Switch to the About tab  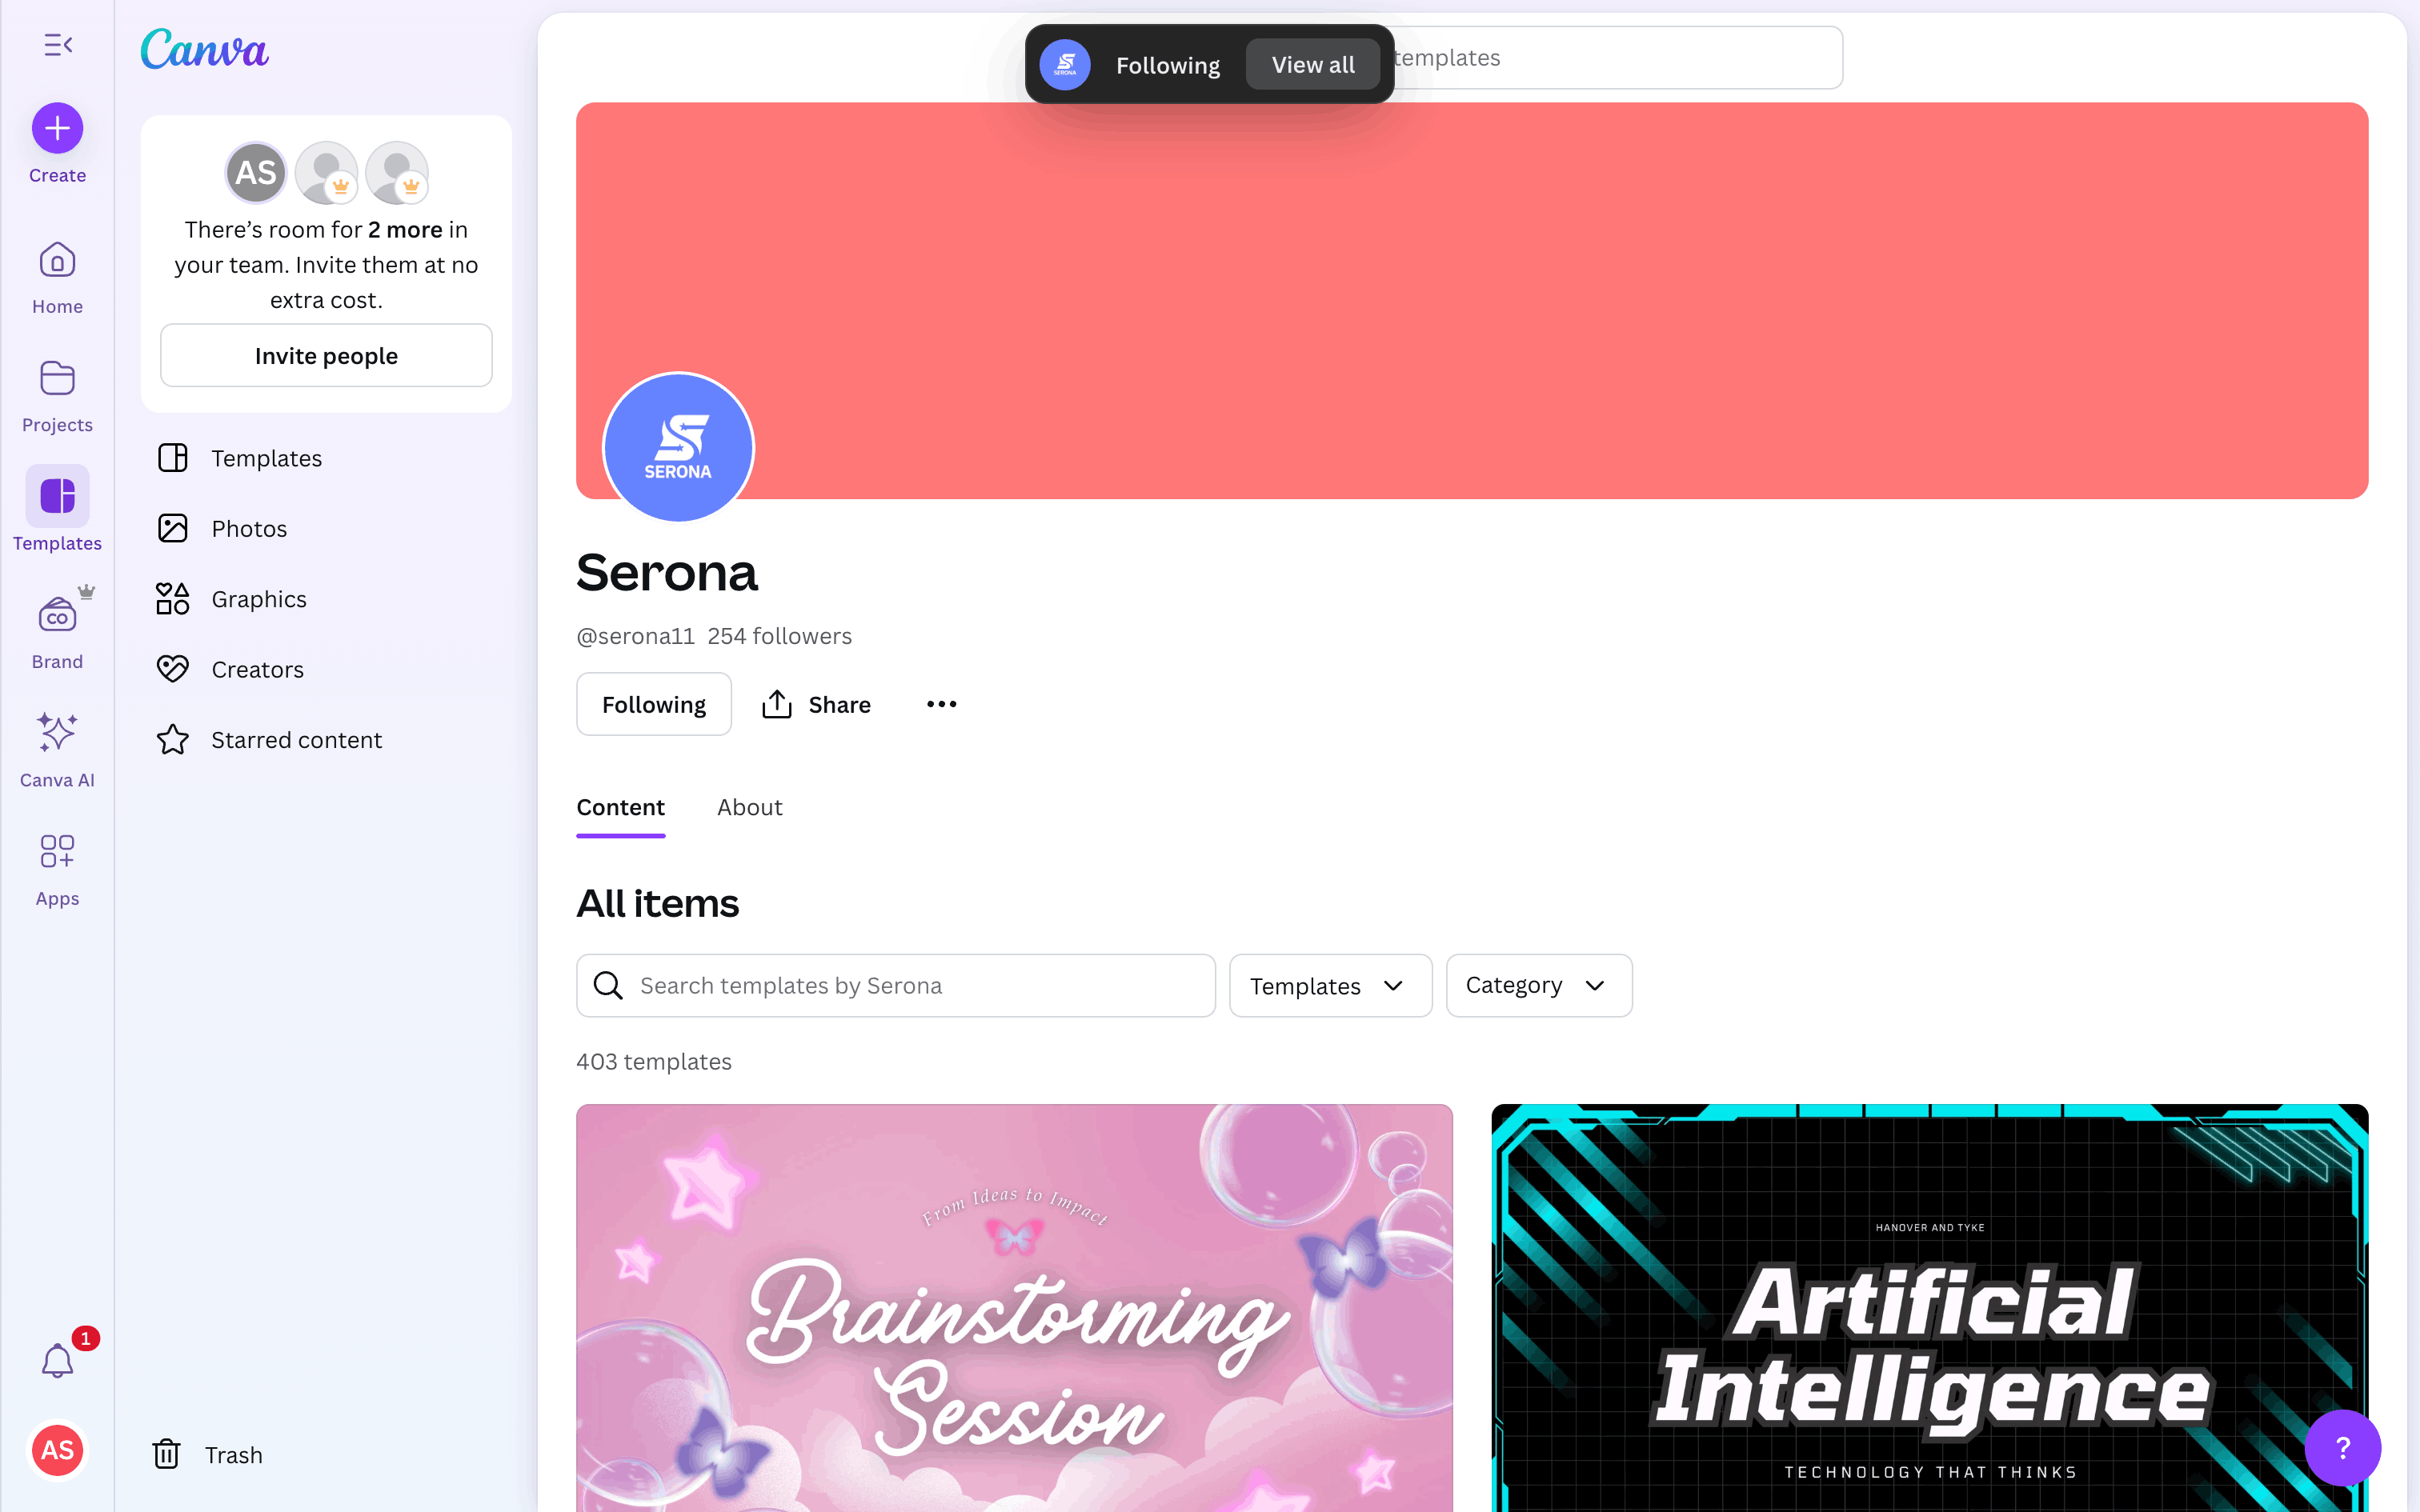click(x=749, y=807)
